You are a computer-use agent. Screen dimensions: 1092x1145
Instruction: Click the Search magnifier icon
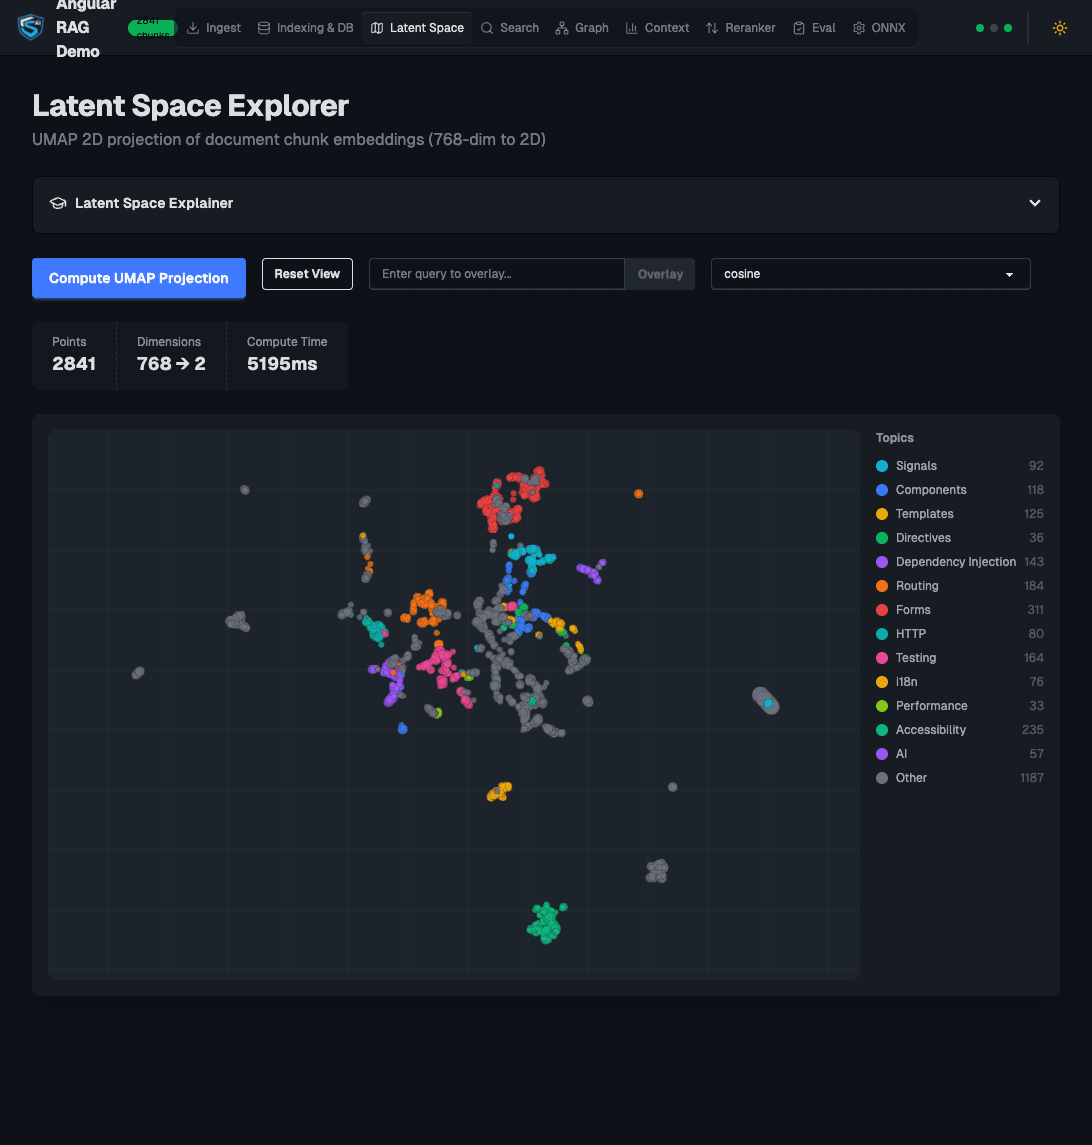[x=486, y=28]
